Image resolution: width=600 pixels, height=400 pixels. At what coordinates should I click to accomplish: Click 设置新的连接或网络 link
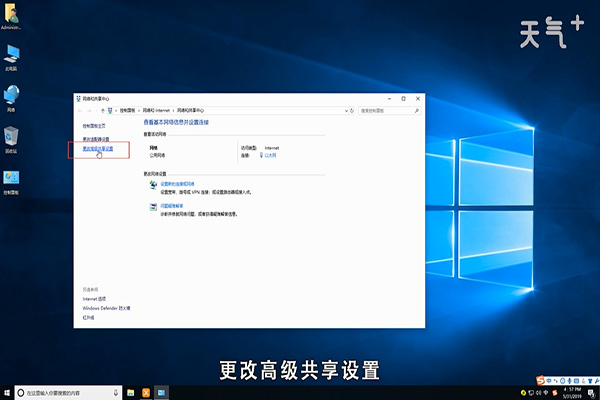tap(177, 184)
